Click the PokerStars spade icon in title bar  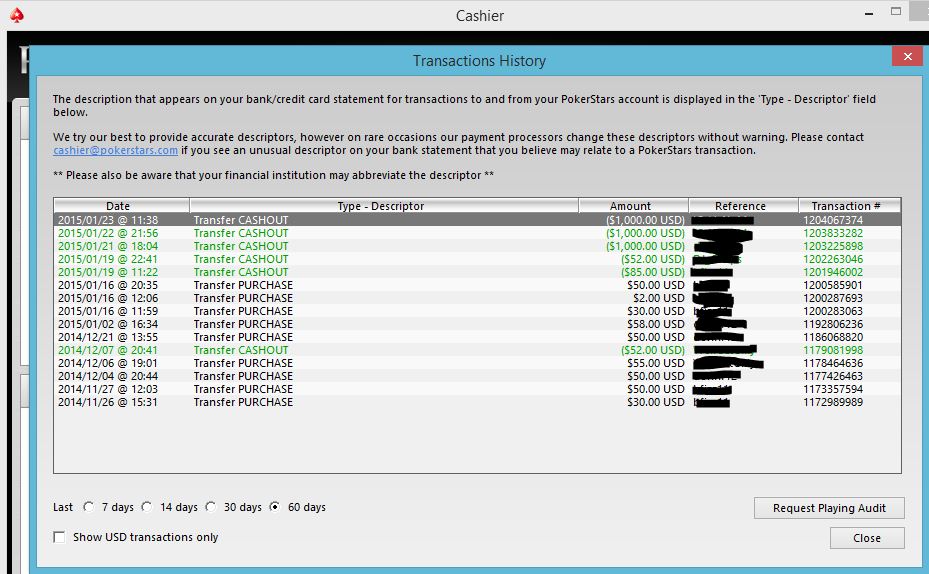(17, 15)
